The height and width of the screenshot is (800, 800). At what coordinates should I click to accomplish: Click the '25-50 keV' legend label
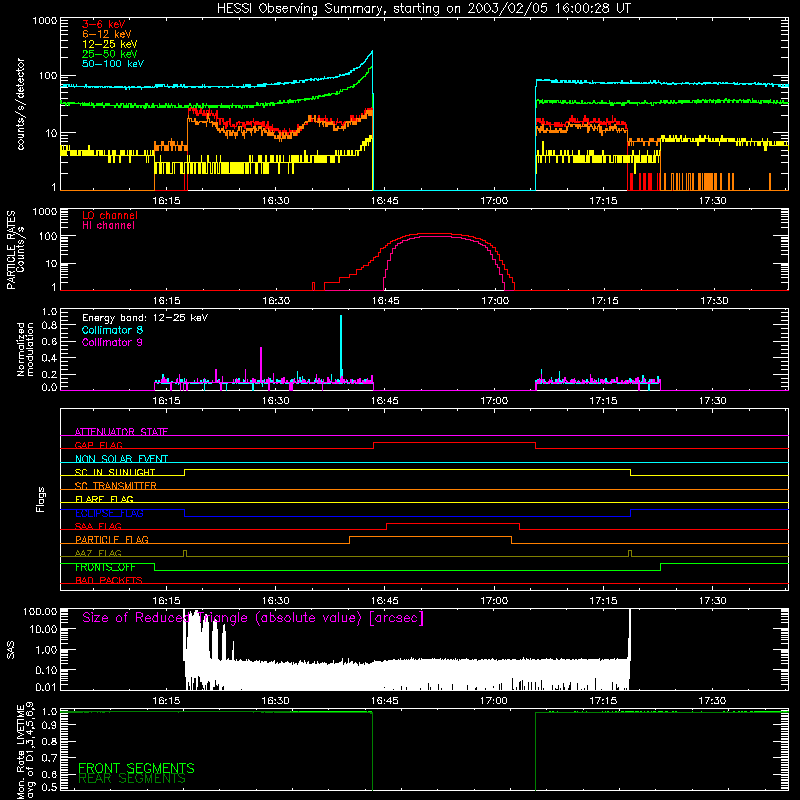[109, 54]
